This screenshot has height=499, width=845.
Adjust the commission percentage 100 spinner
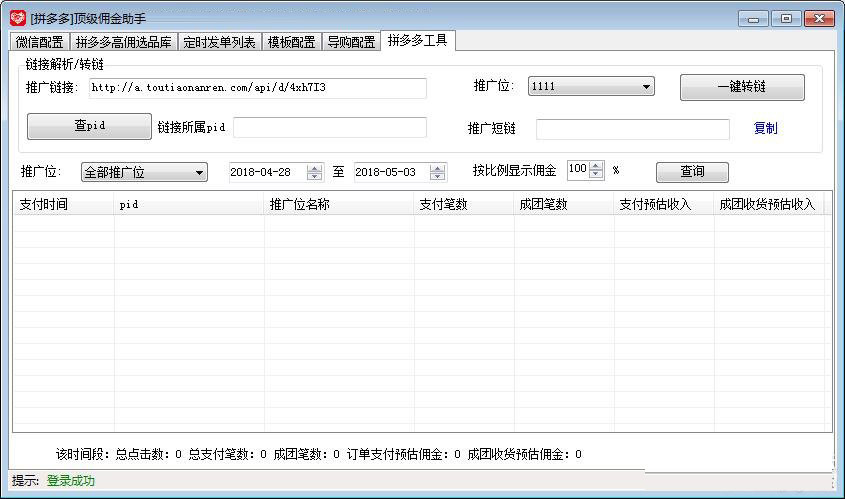[597, 170]
